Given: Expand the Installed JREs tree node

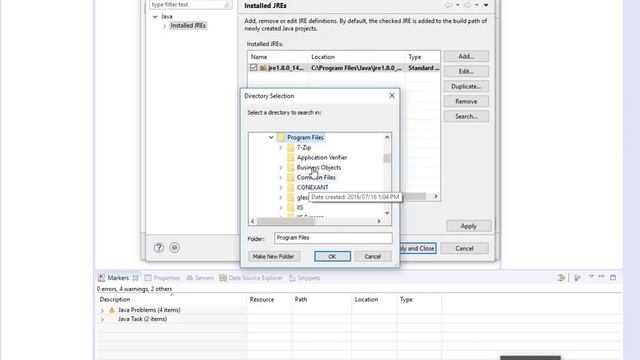Looking at the screenshot, I should [165, 26].
